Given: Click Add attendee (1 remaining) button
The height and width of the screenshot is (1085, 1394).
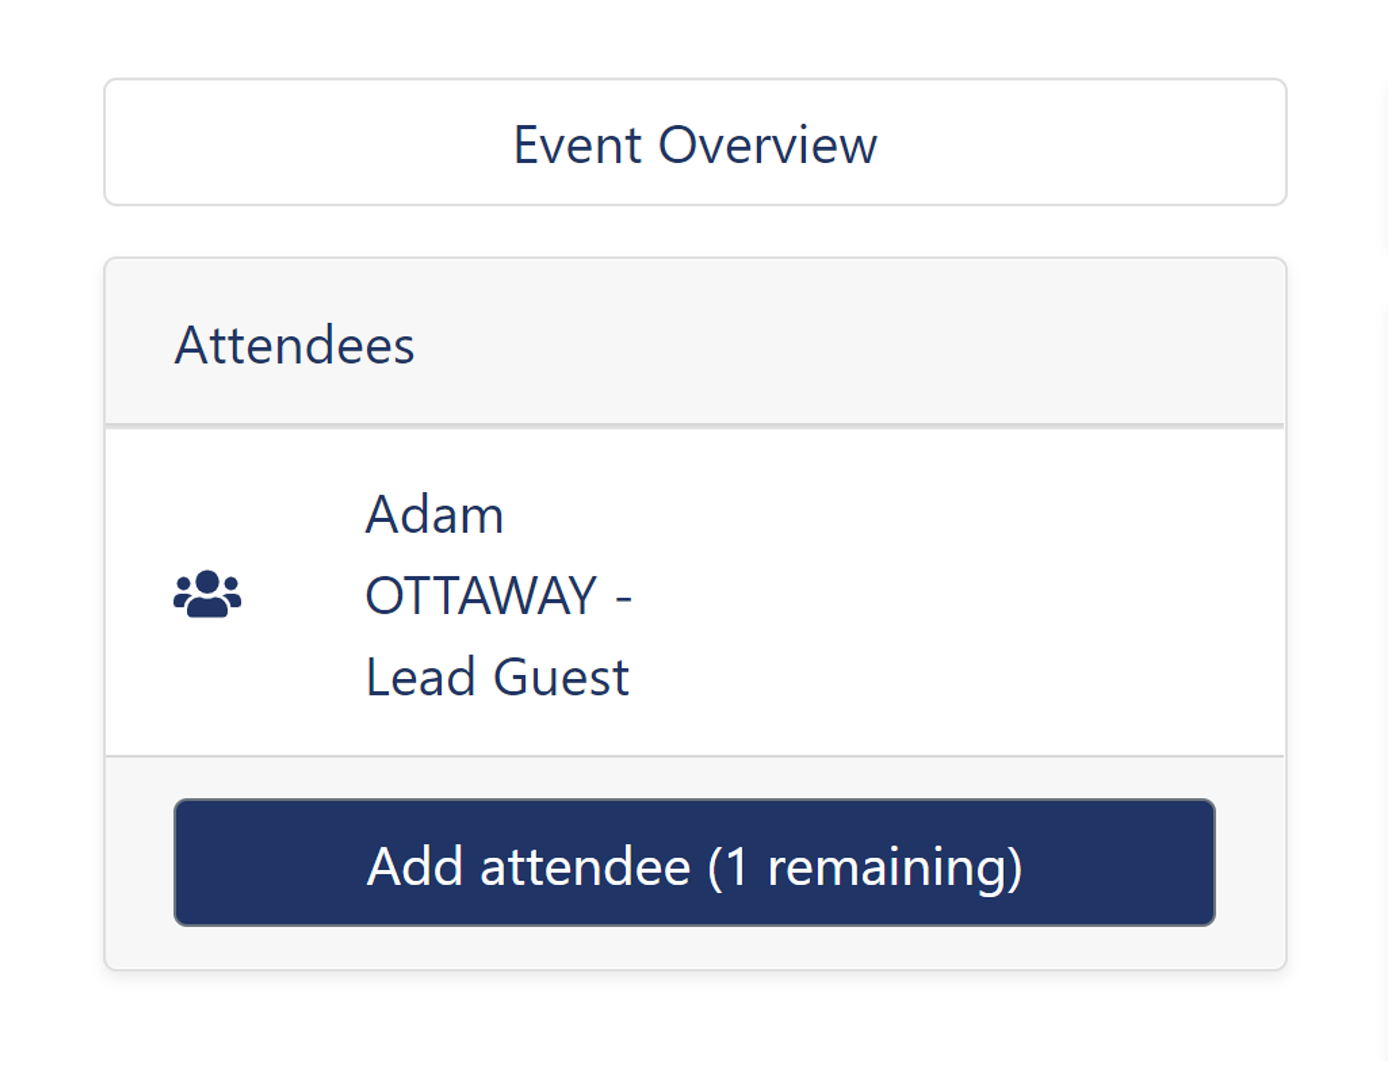Looking at the screenshot, I should click(x=694, y=862).
